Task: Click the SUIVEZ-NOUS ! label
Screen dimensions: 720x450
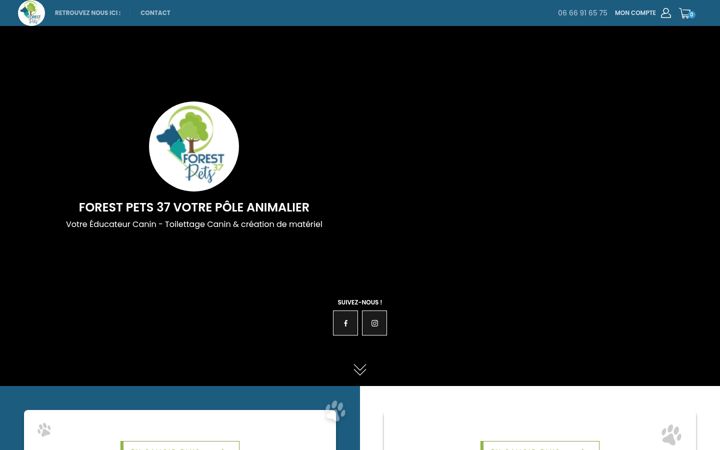Action: [360, 302]
